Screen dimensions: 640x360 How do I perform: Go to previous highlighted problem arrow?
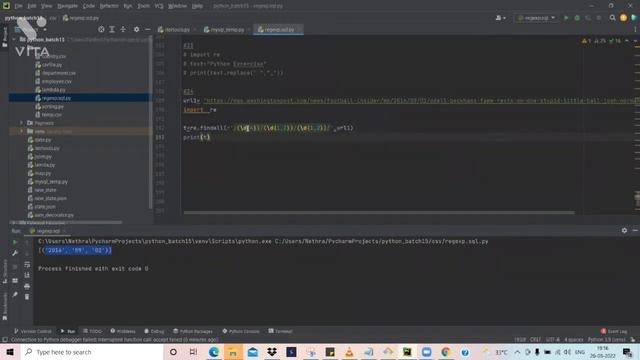click(627, 41)
